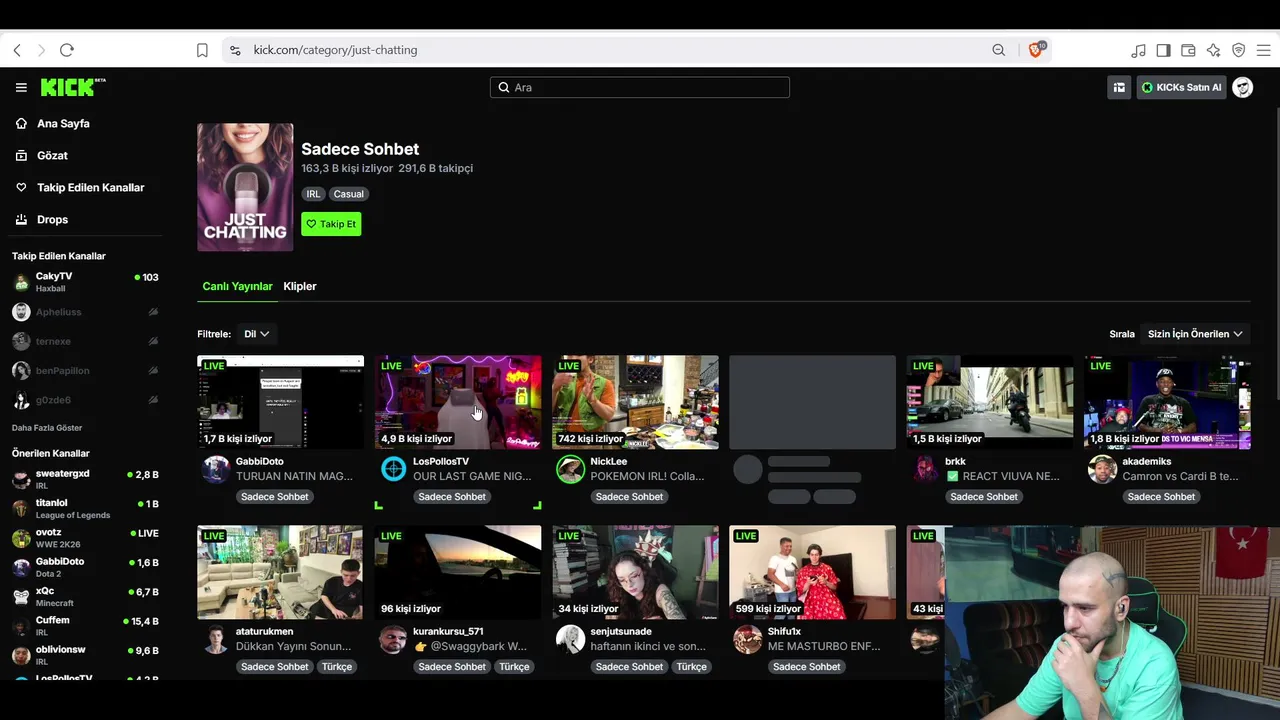The width and height of the screenshot is (1280, 720).
Task: Open the Kick sidebar hamburger menu
Action: coord(21,88)
